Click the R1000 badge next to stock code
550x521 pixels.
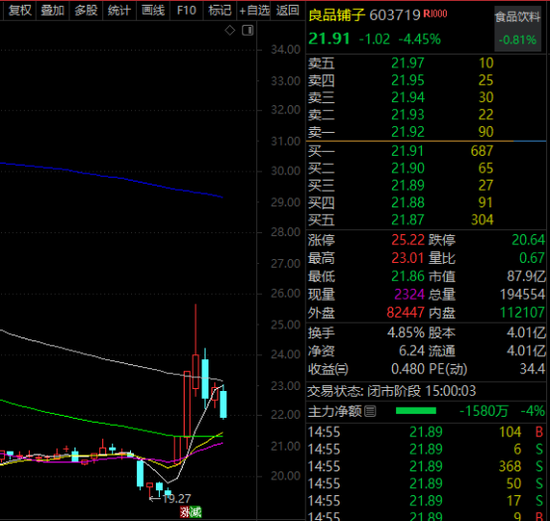tap(435, 14)
